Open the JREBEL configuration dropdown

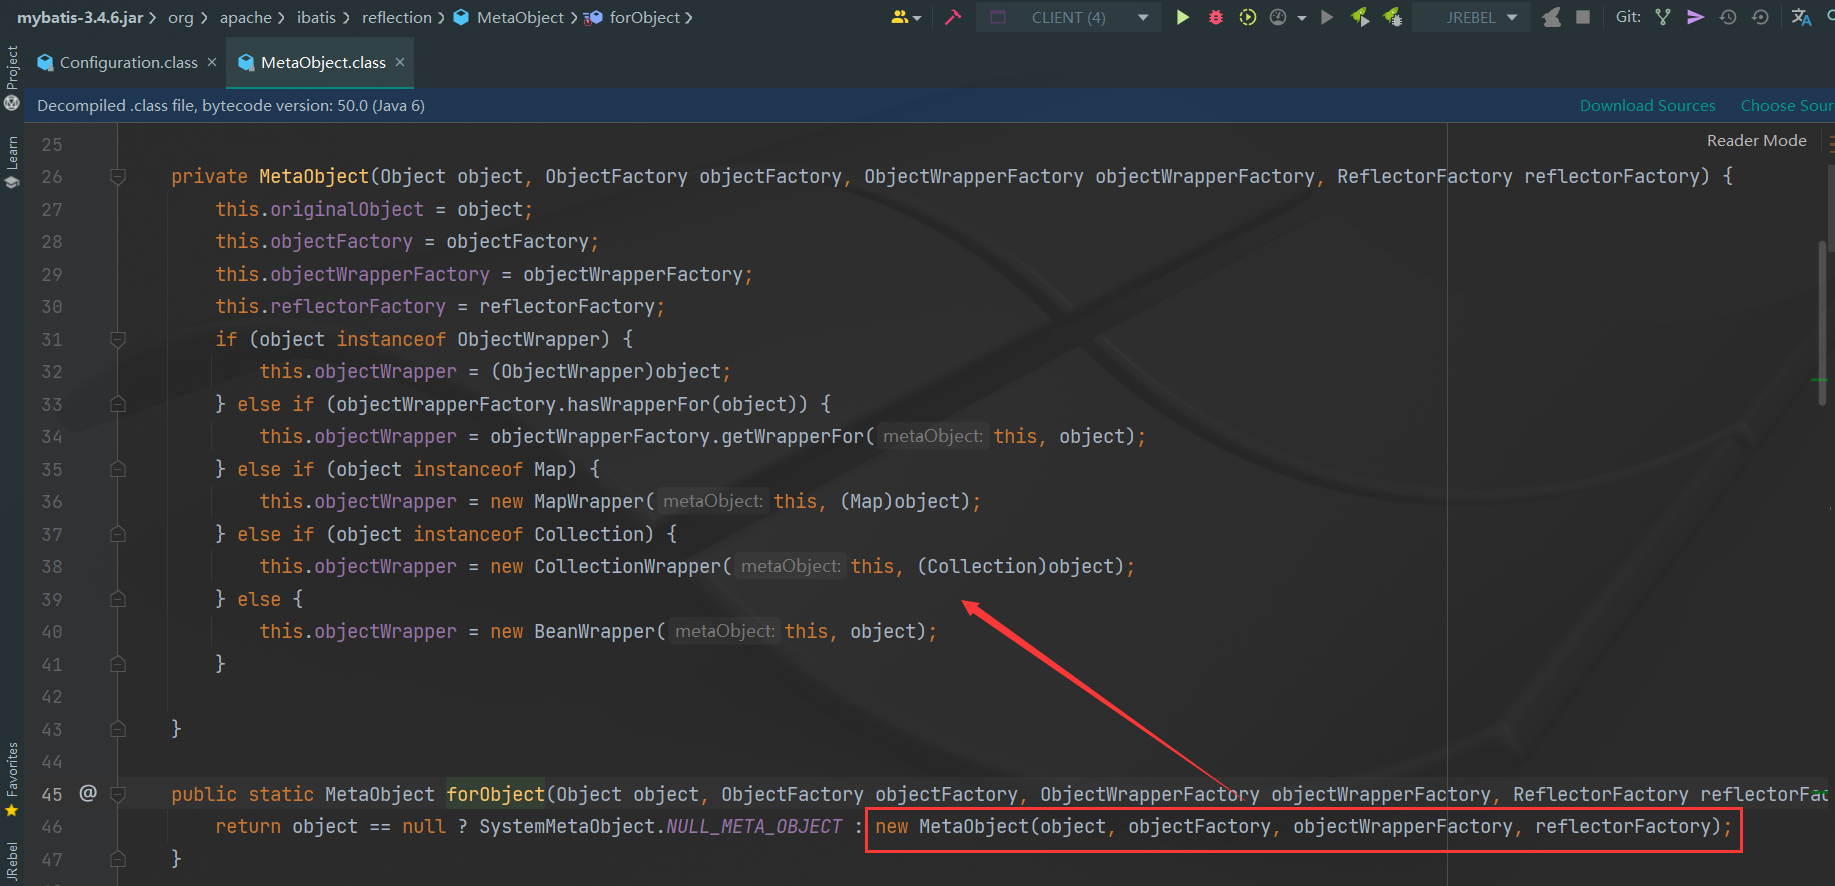[x=1471, y=17]
